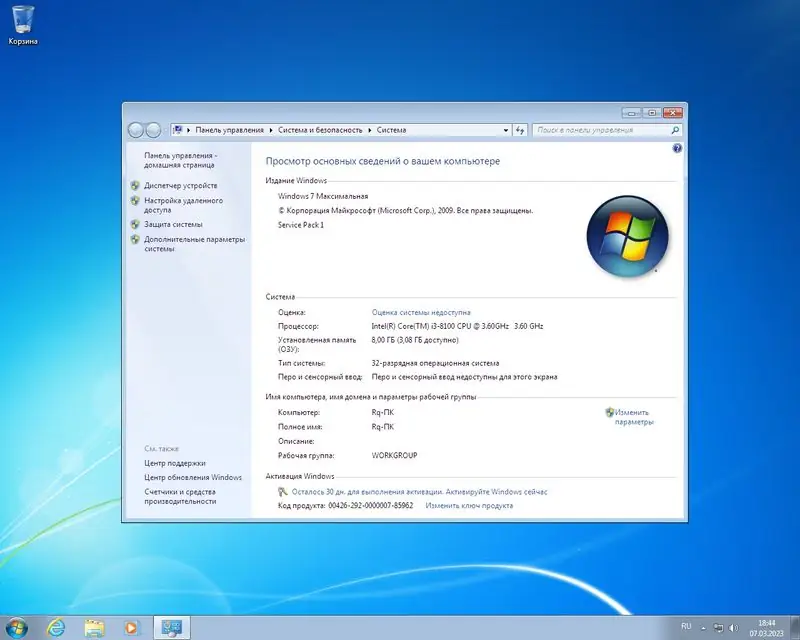Click Оценка системы недоступна link

[x=421, y=312]
